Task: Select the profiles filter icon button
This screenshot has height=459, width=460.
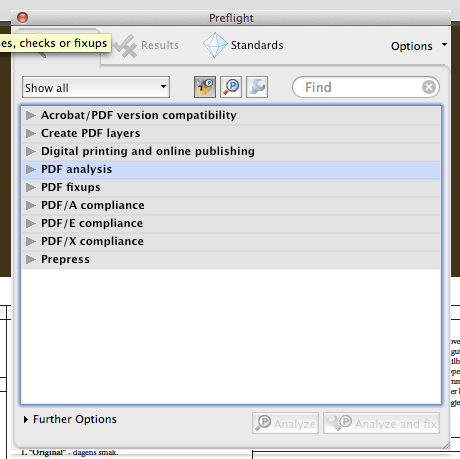Action: [x=205, y=87]
